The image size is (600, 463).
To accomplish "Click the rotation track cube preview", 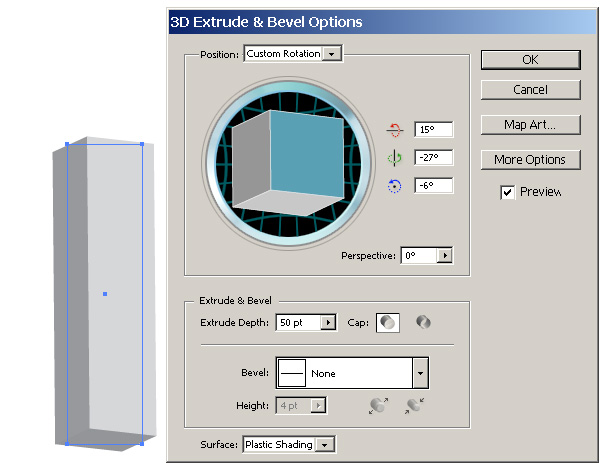I will (288, 163).
